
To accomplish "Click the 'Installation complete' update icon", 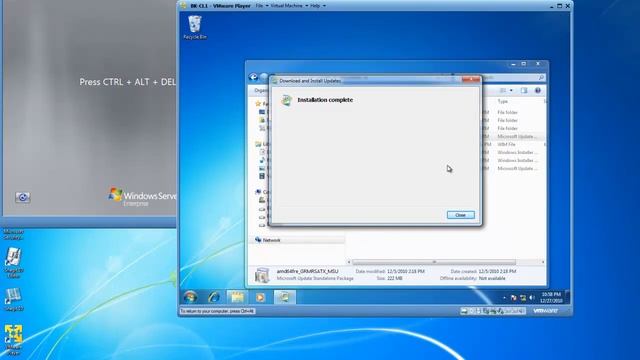I will pyautogui.click(x=287, y=100).
